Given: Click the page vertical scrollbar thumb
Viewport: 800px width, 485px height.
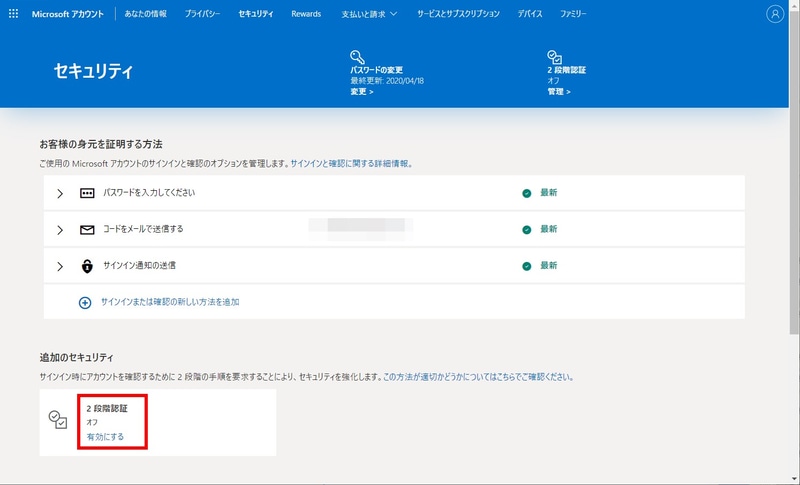Looking at the screenshot, I should click(x=794, y=173).
